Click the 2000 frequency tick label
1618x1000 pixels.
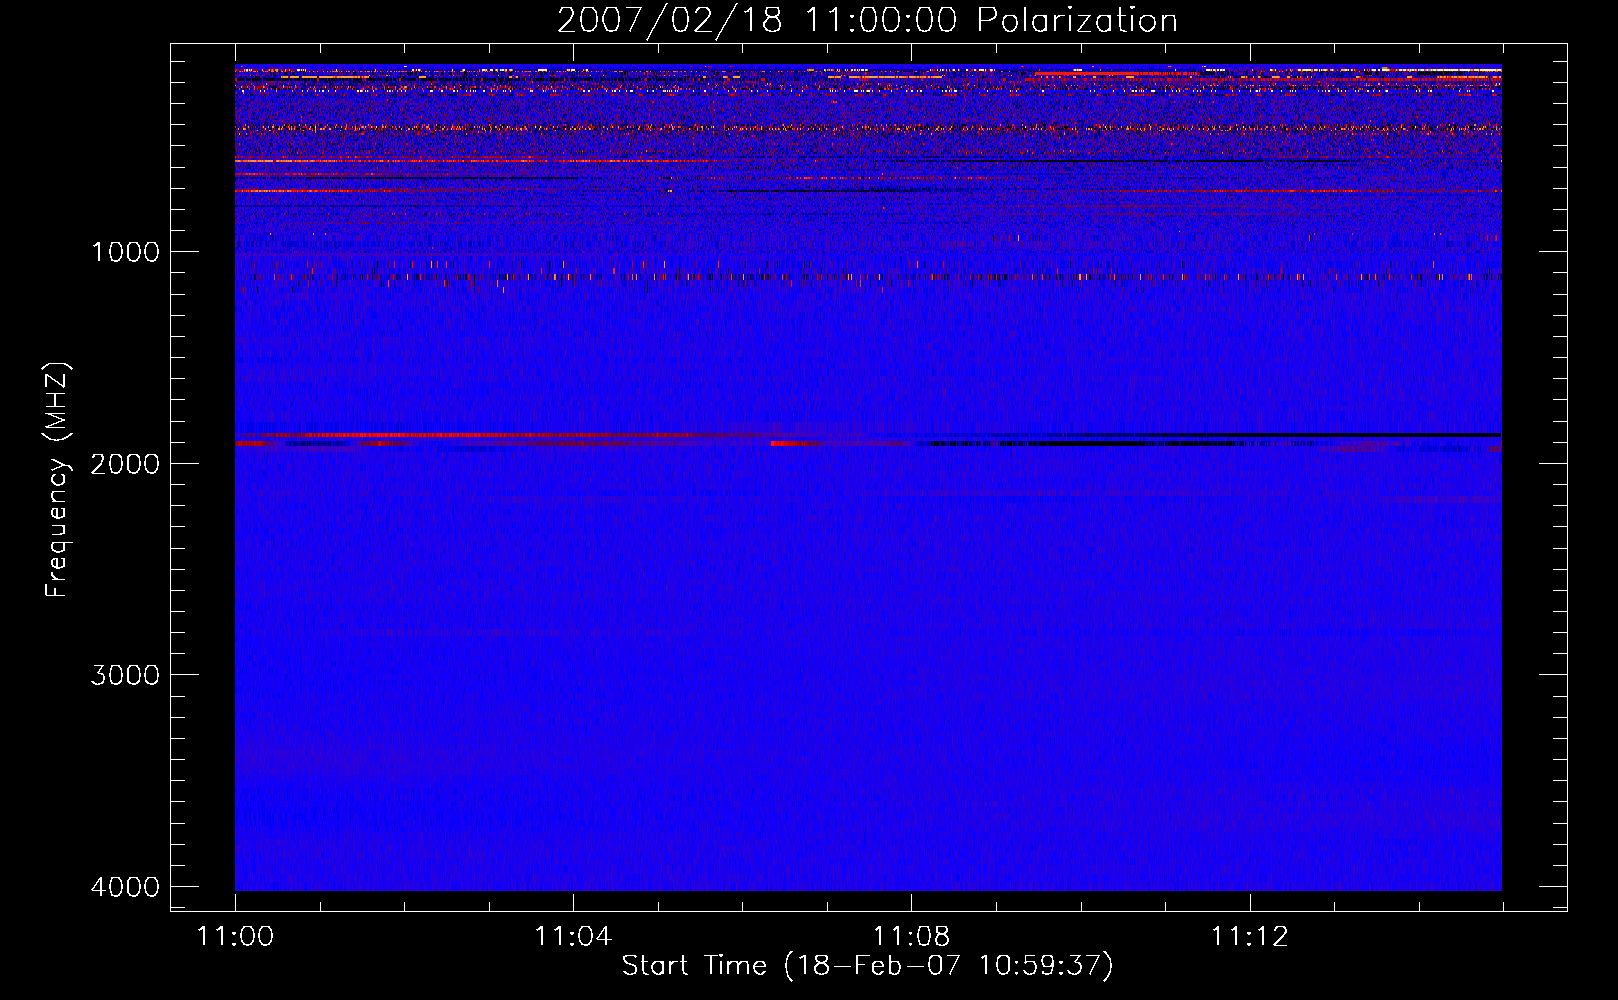pos(125,463)
